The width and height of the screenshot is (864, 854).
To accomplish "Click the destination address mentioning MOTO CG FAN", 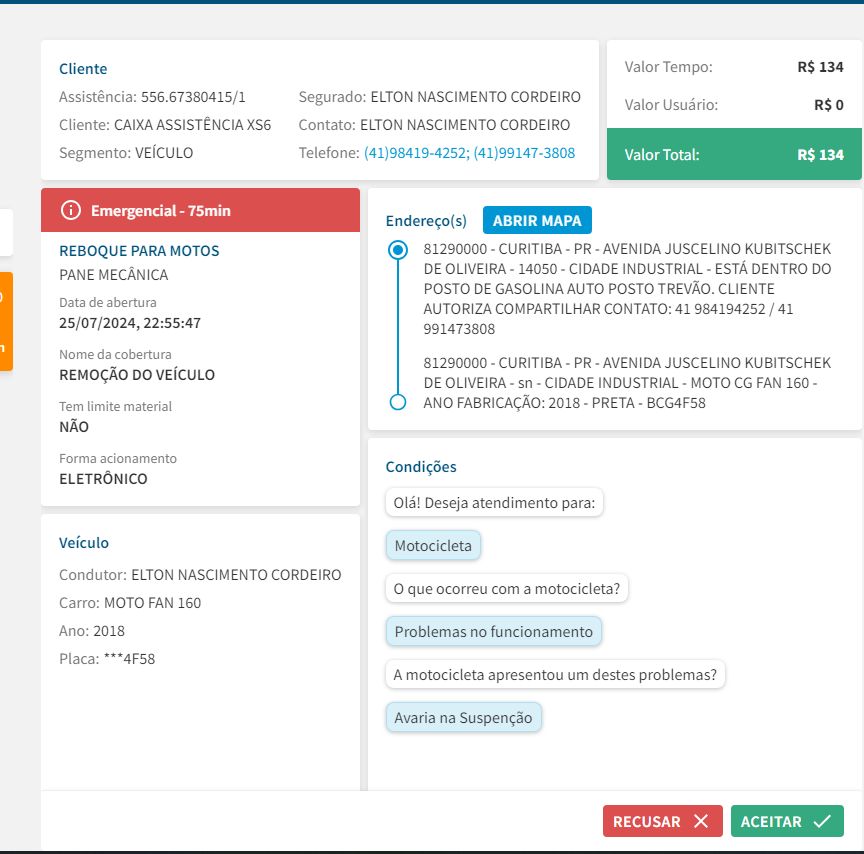I will (627, 383).
